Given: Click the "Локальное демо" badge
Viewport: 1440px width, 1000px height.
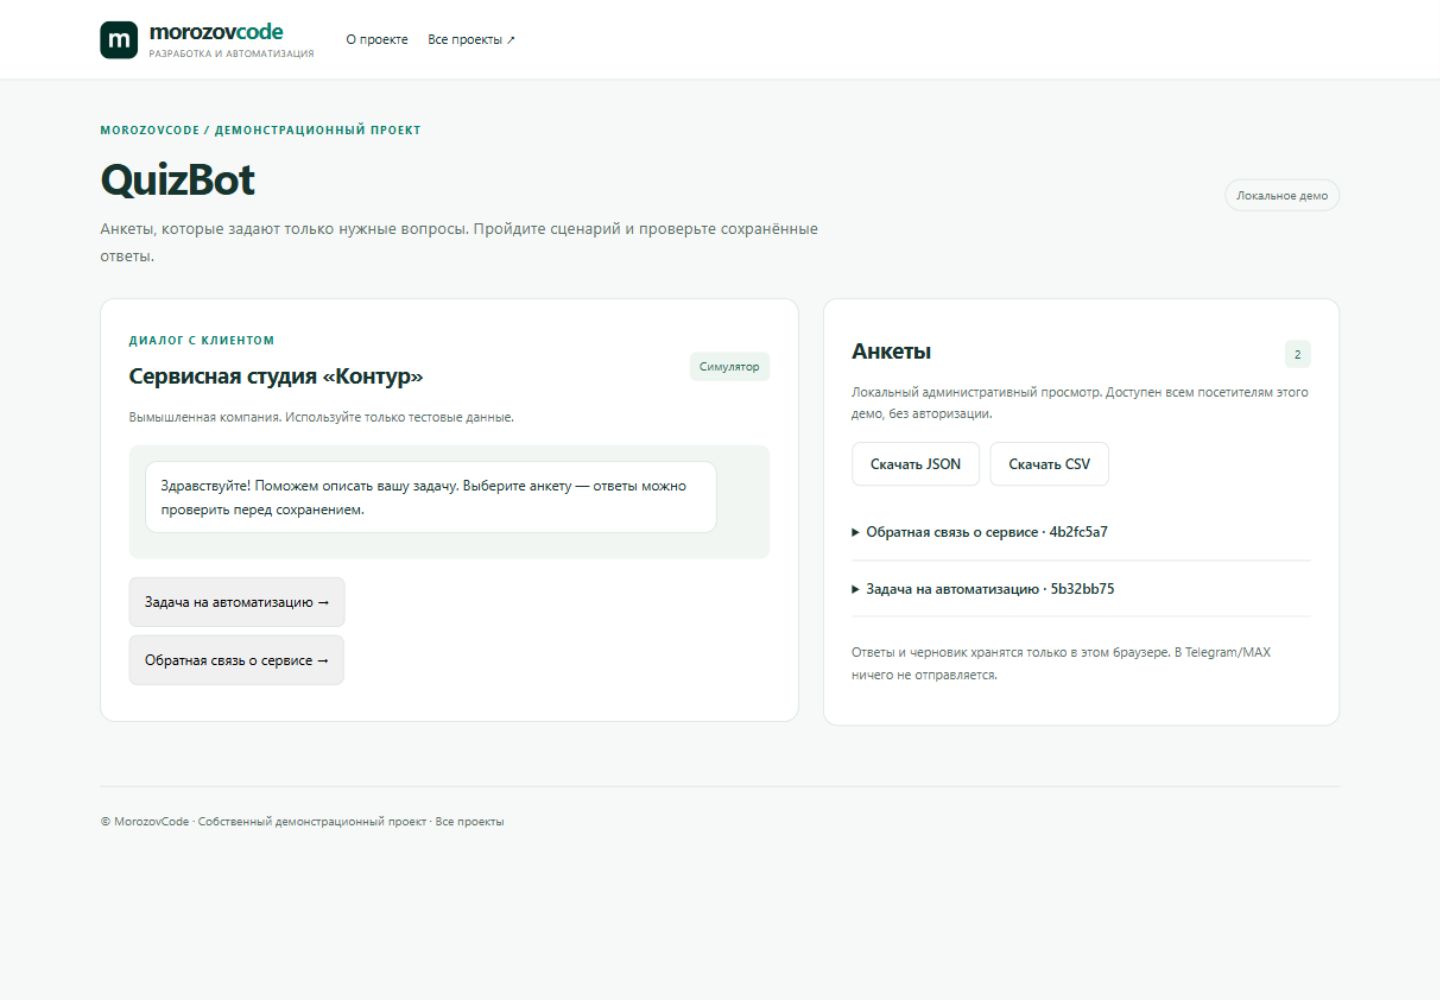Looking at the screenshot, I should click(x=1282, y=196).
